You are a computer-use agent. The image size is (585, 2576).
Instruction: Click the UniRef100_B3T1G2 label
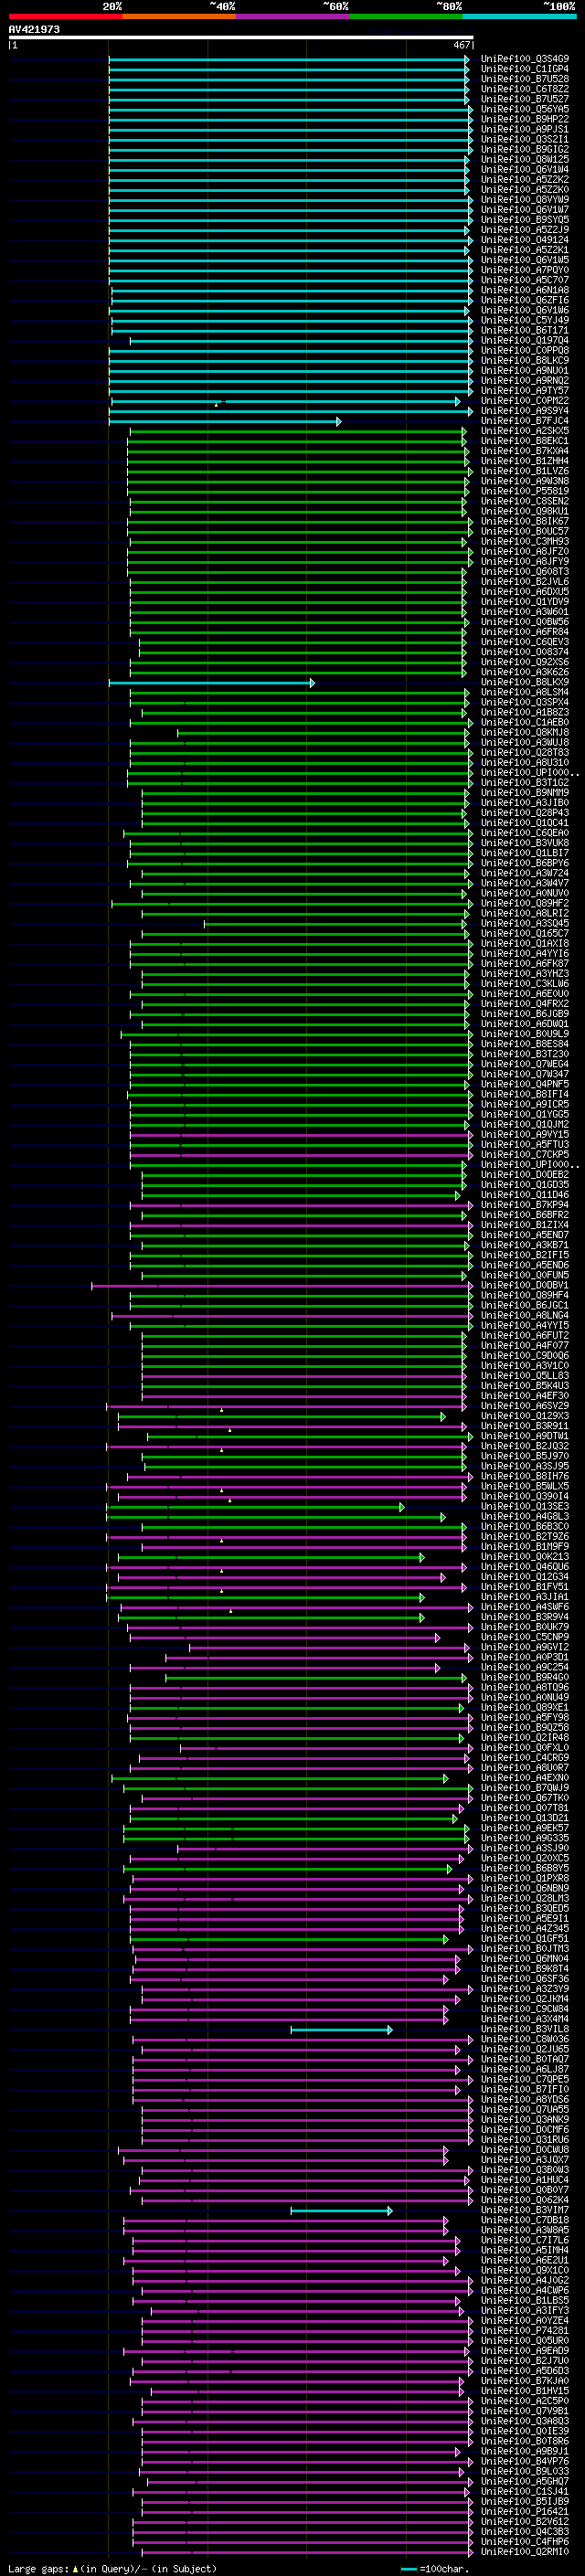click(x=525, y=783)
